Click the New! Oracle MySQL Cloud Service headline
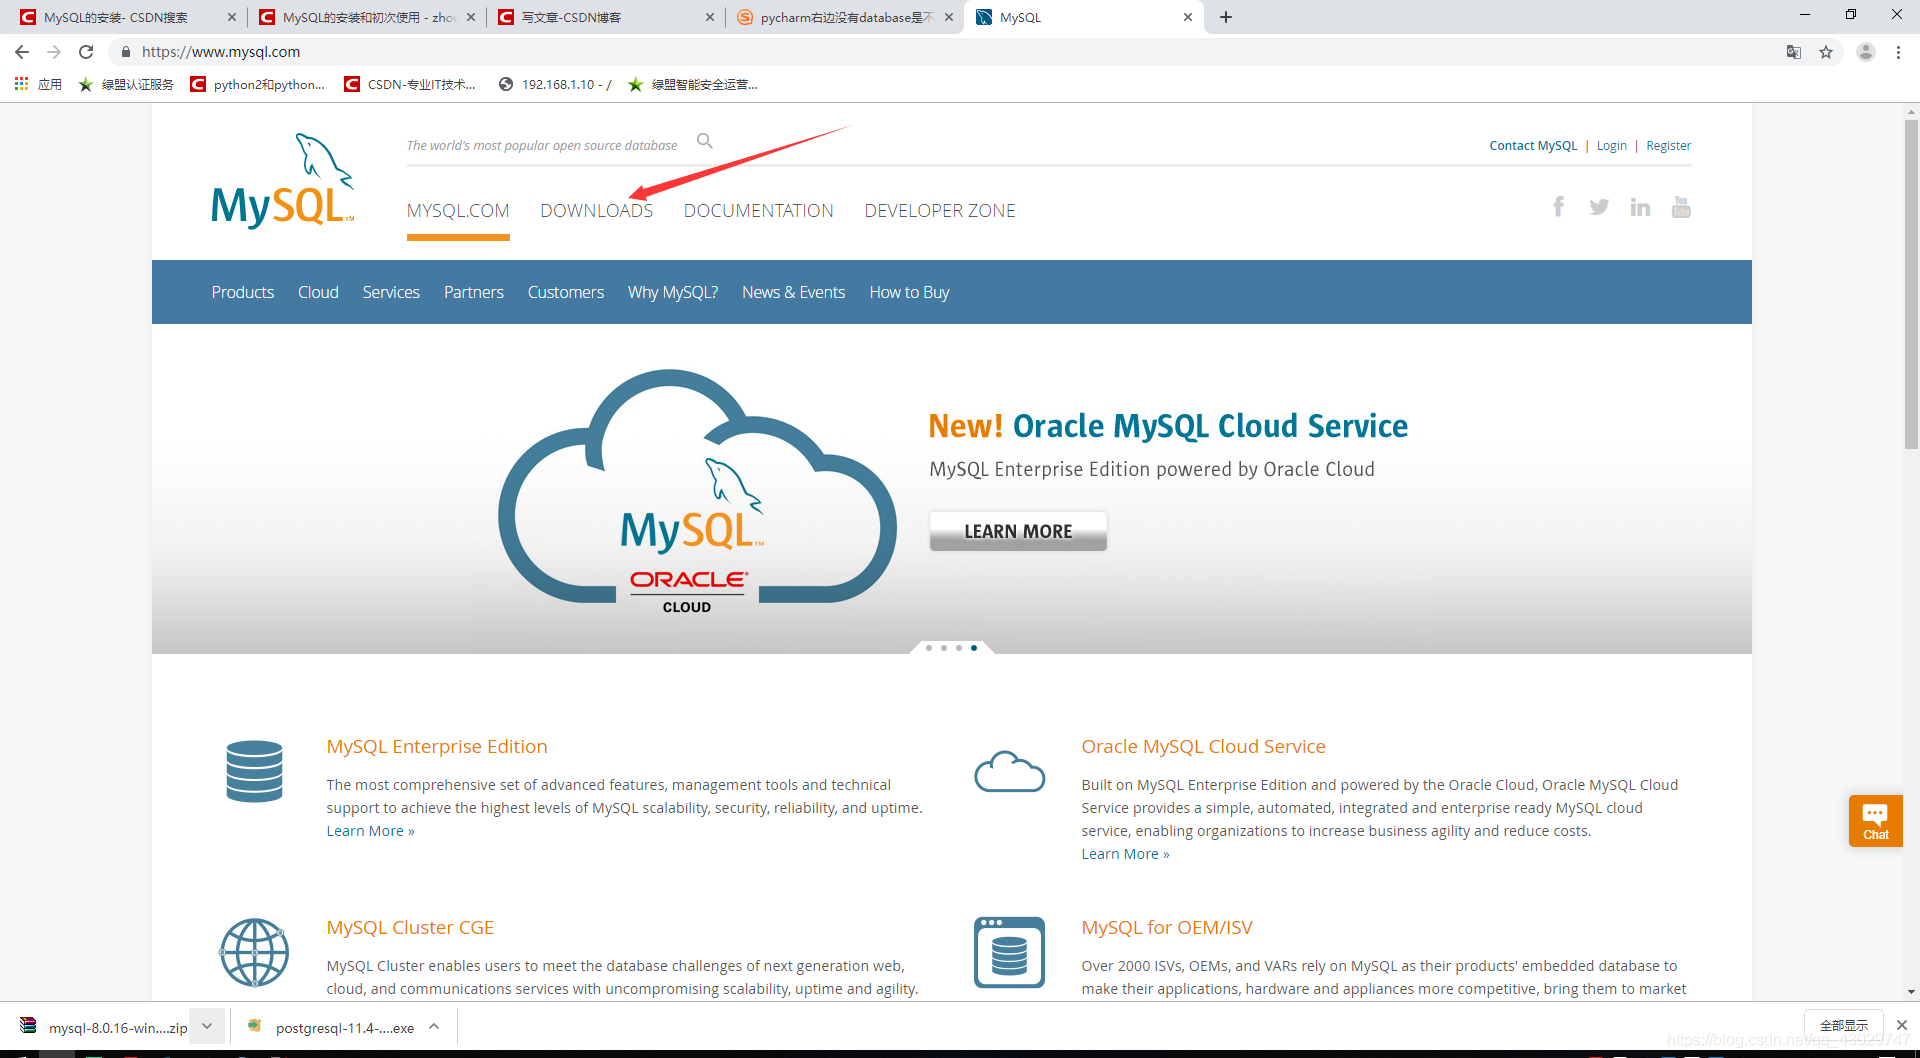 (x=1168, y=426)
